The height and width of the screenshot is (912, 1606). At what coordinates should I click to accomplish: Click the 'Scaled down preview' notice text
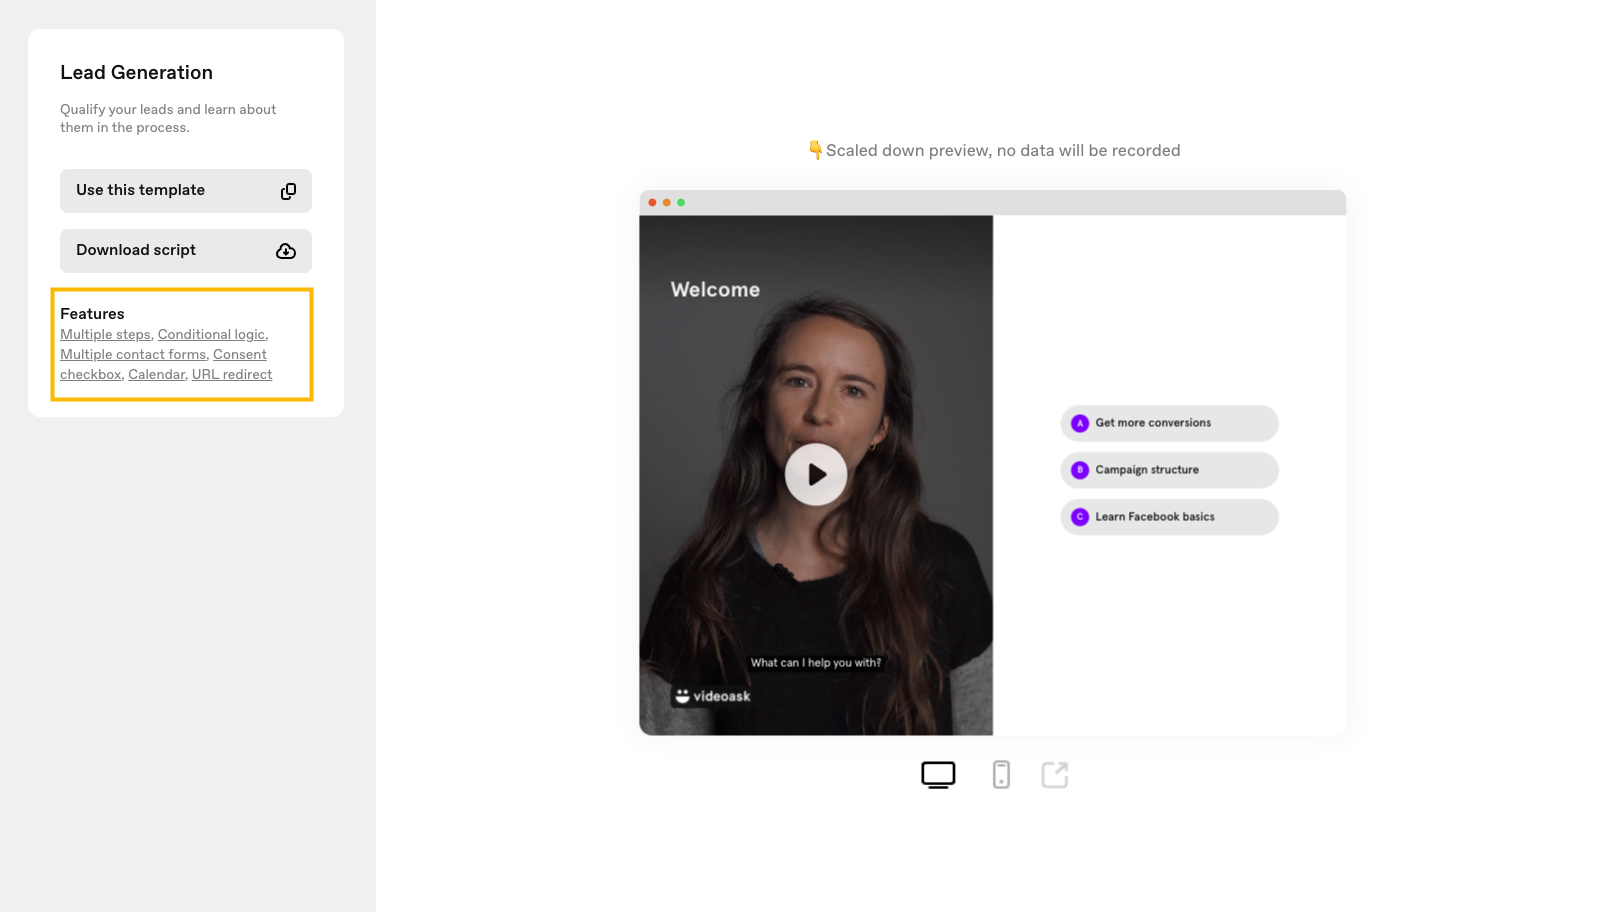pyautogui.click(x=994, y=151)
